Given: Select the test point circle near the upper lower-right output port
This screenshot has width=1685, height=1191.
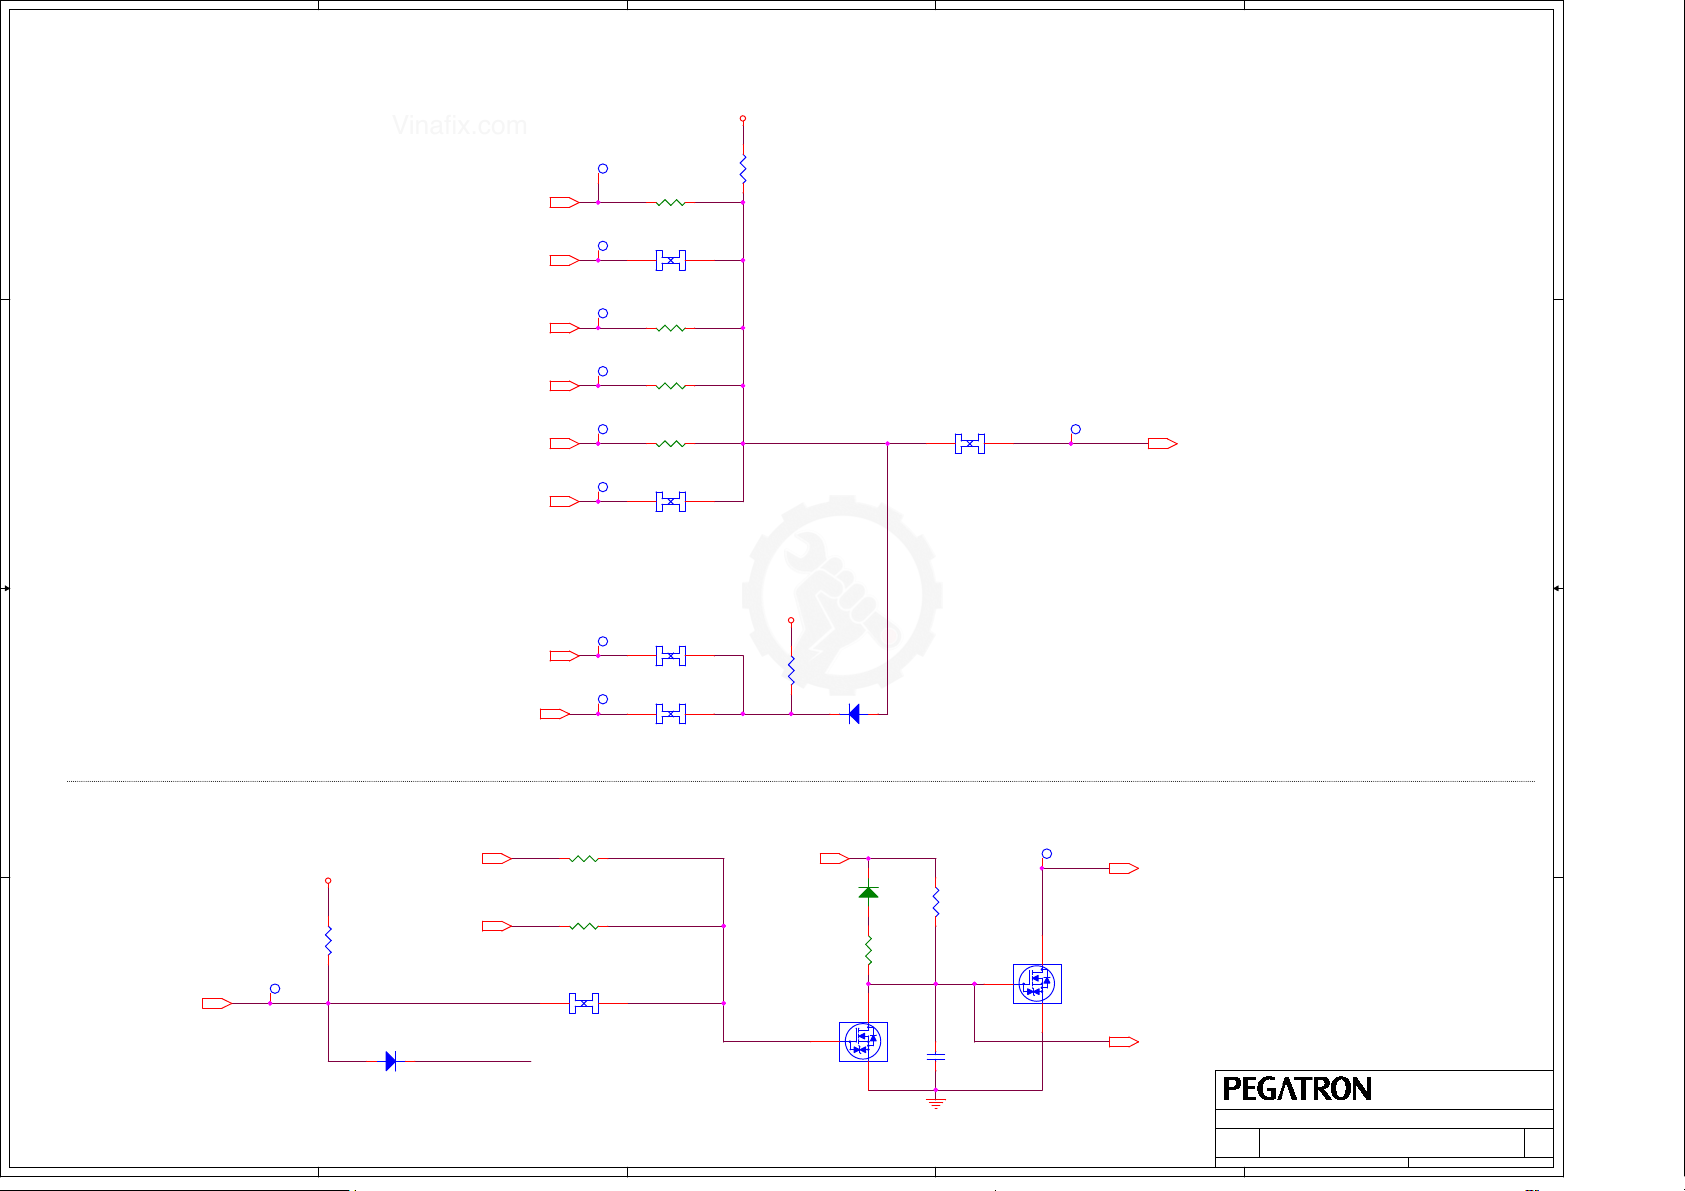Looking at the screenshot, I should (1047, 854).
